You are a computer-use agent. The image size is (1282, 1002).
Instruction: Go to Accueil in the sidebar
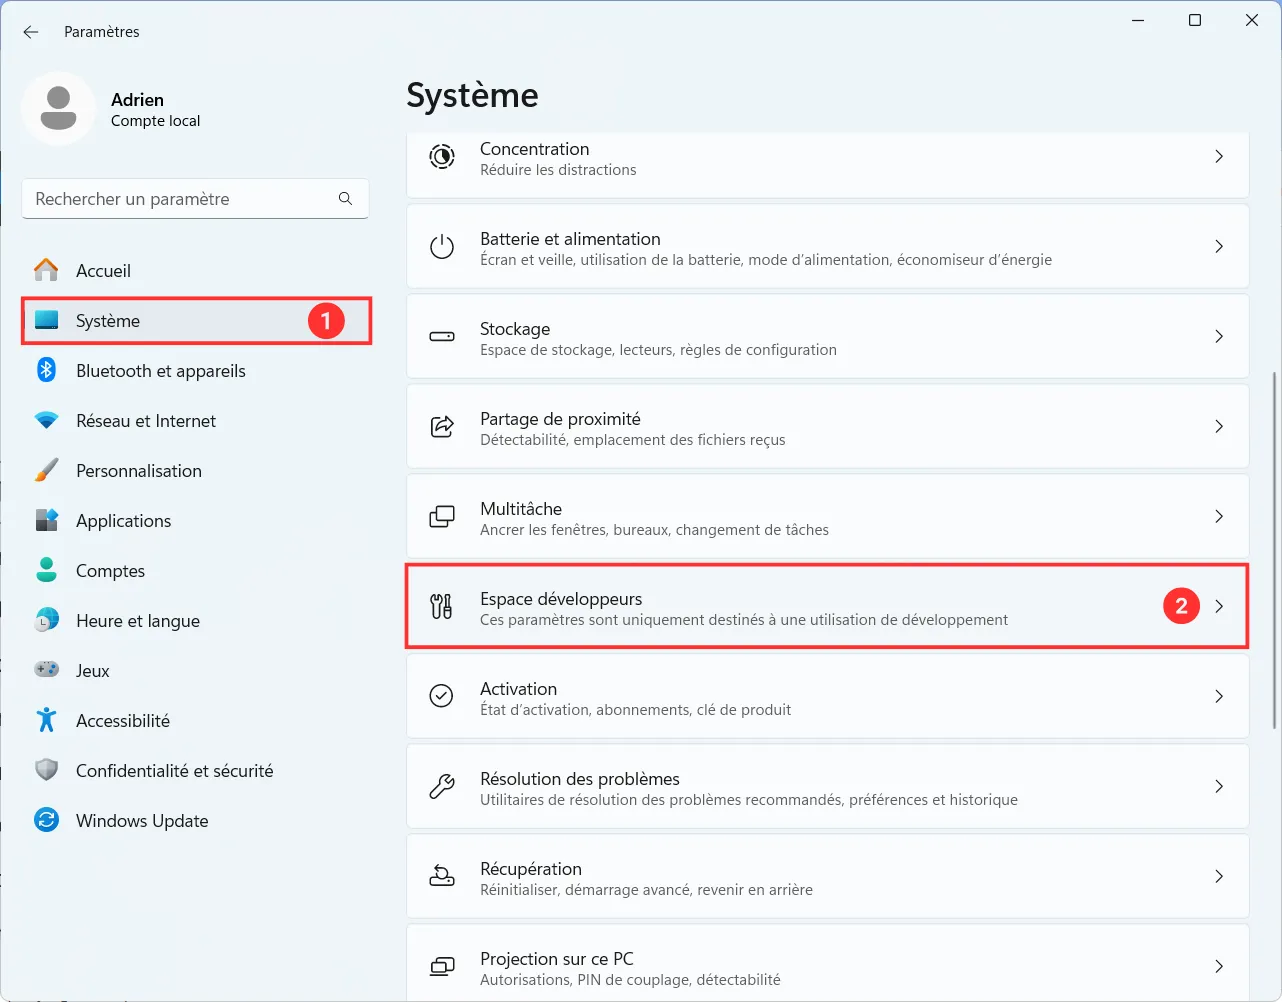click(103, 271)
